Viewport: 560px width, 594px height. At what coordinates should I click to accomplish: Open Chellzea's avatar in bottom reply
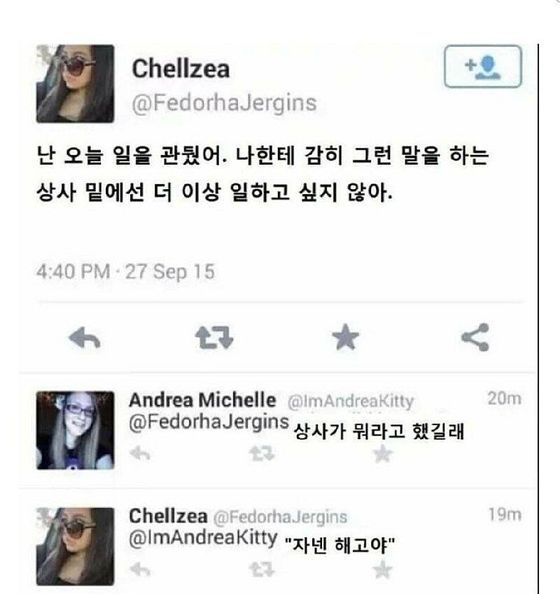pos(75,547)
